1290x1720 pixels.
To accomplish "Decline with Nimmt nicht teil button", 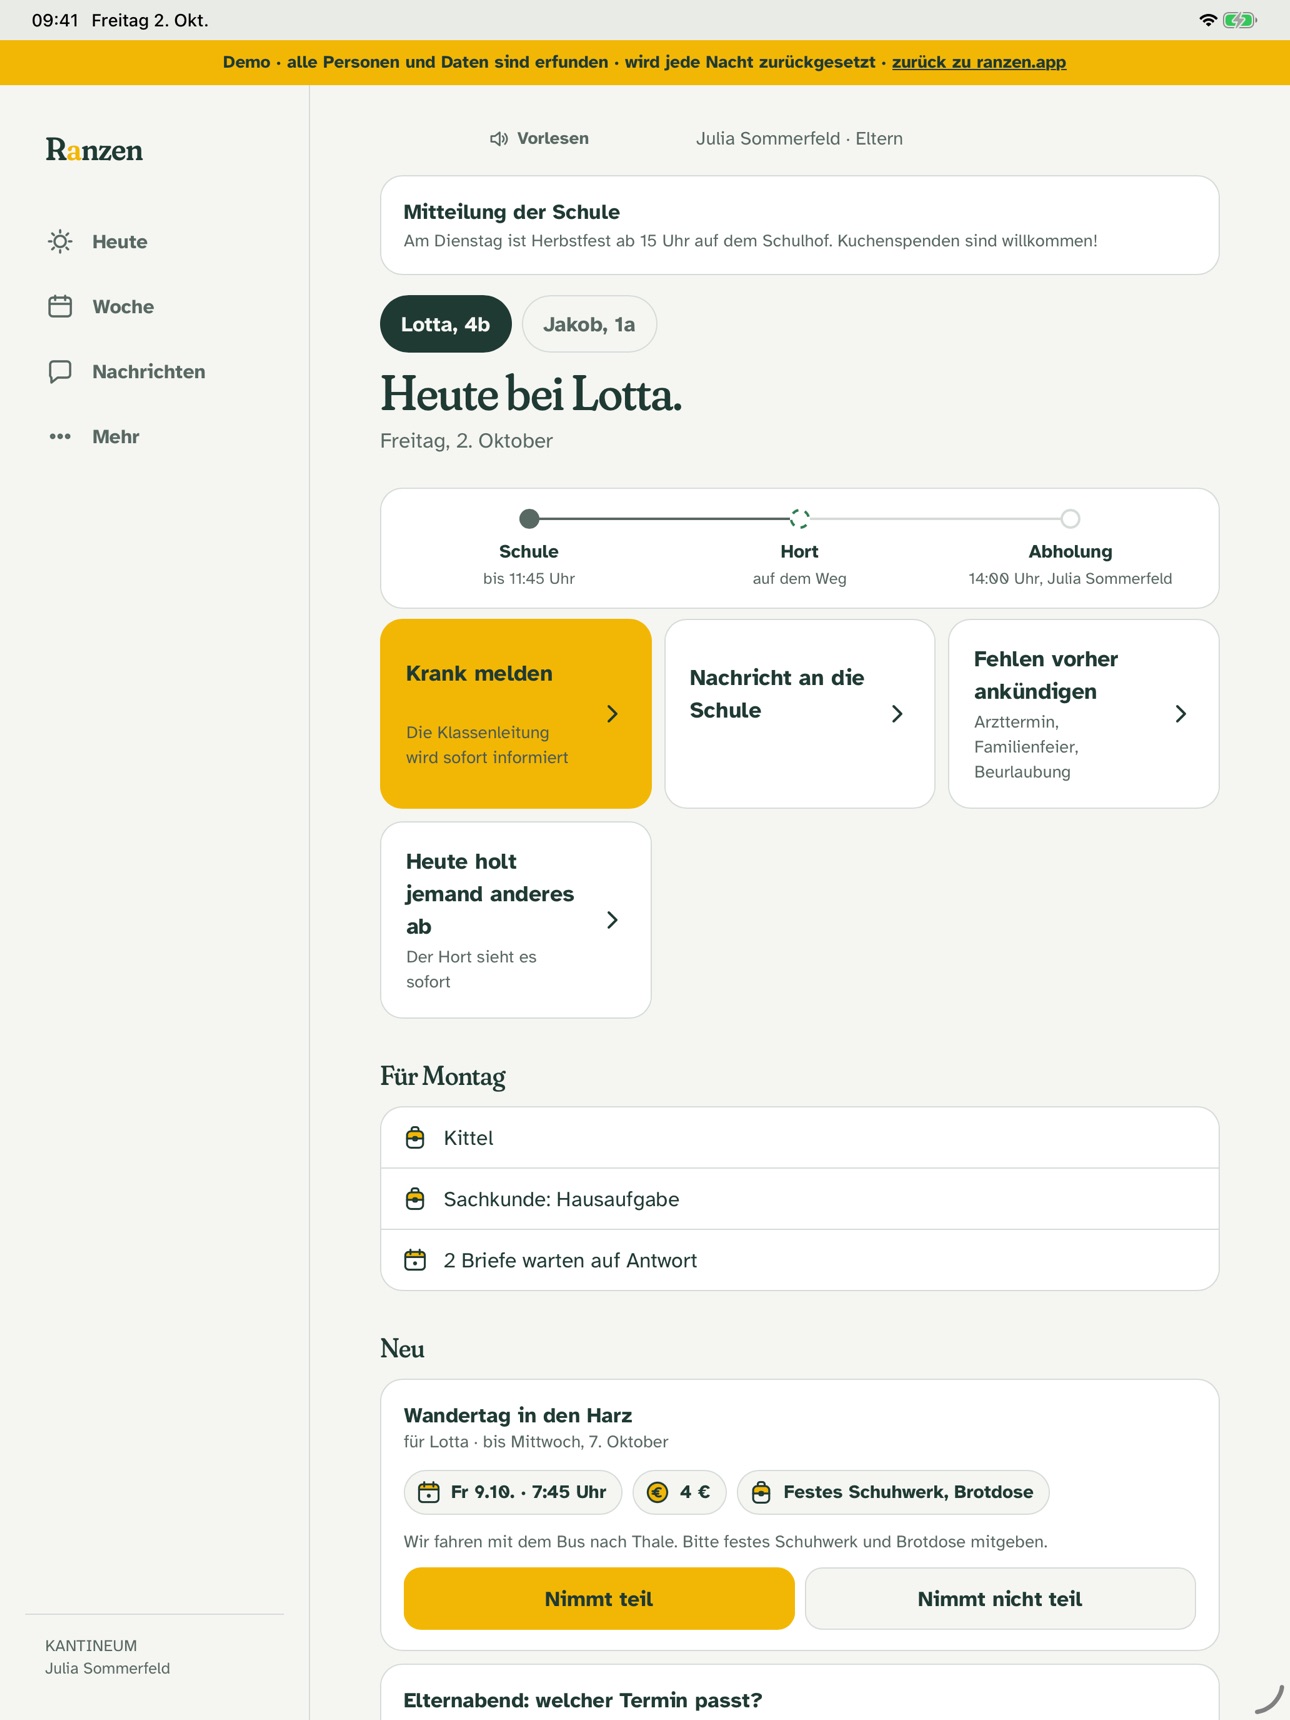I will coord(1000,1598).
